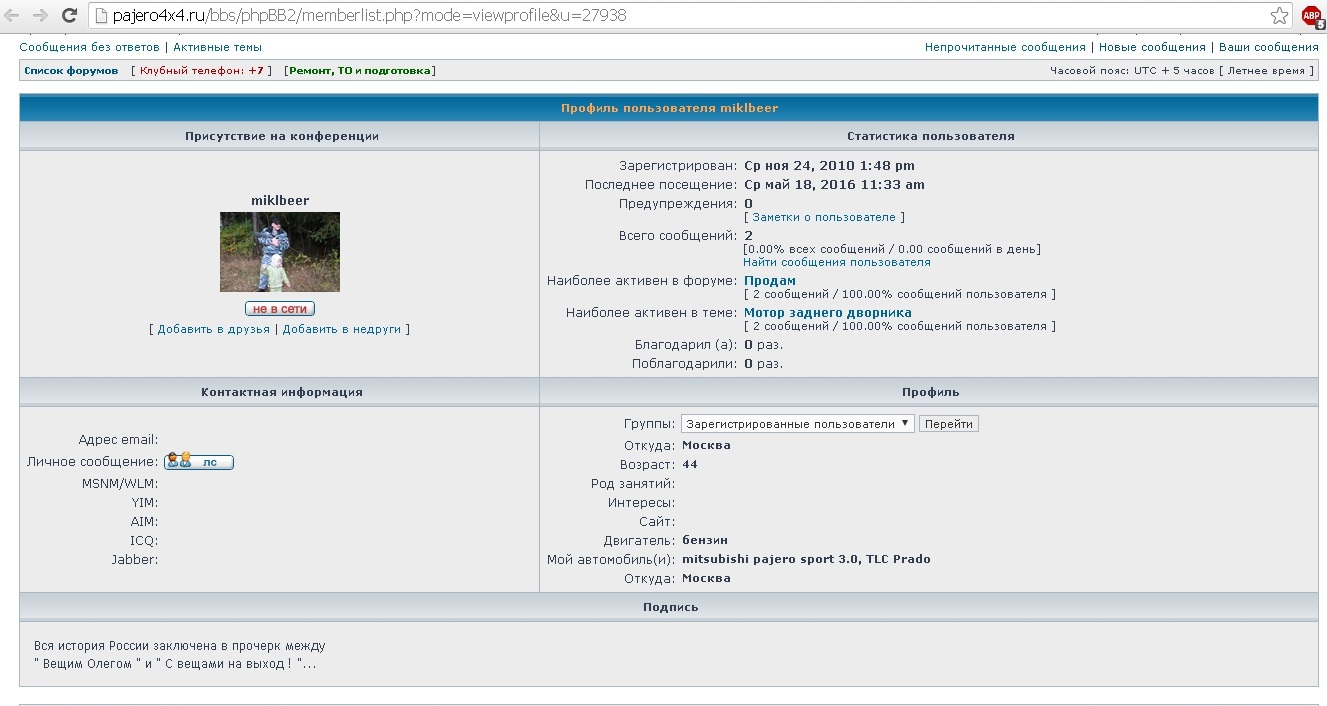Image resolution: width=1327 pixels, height=706 pixels.
Task: Click the 'Jabber:' label
Action: (134, 560)
